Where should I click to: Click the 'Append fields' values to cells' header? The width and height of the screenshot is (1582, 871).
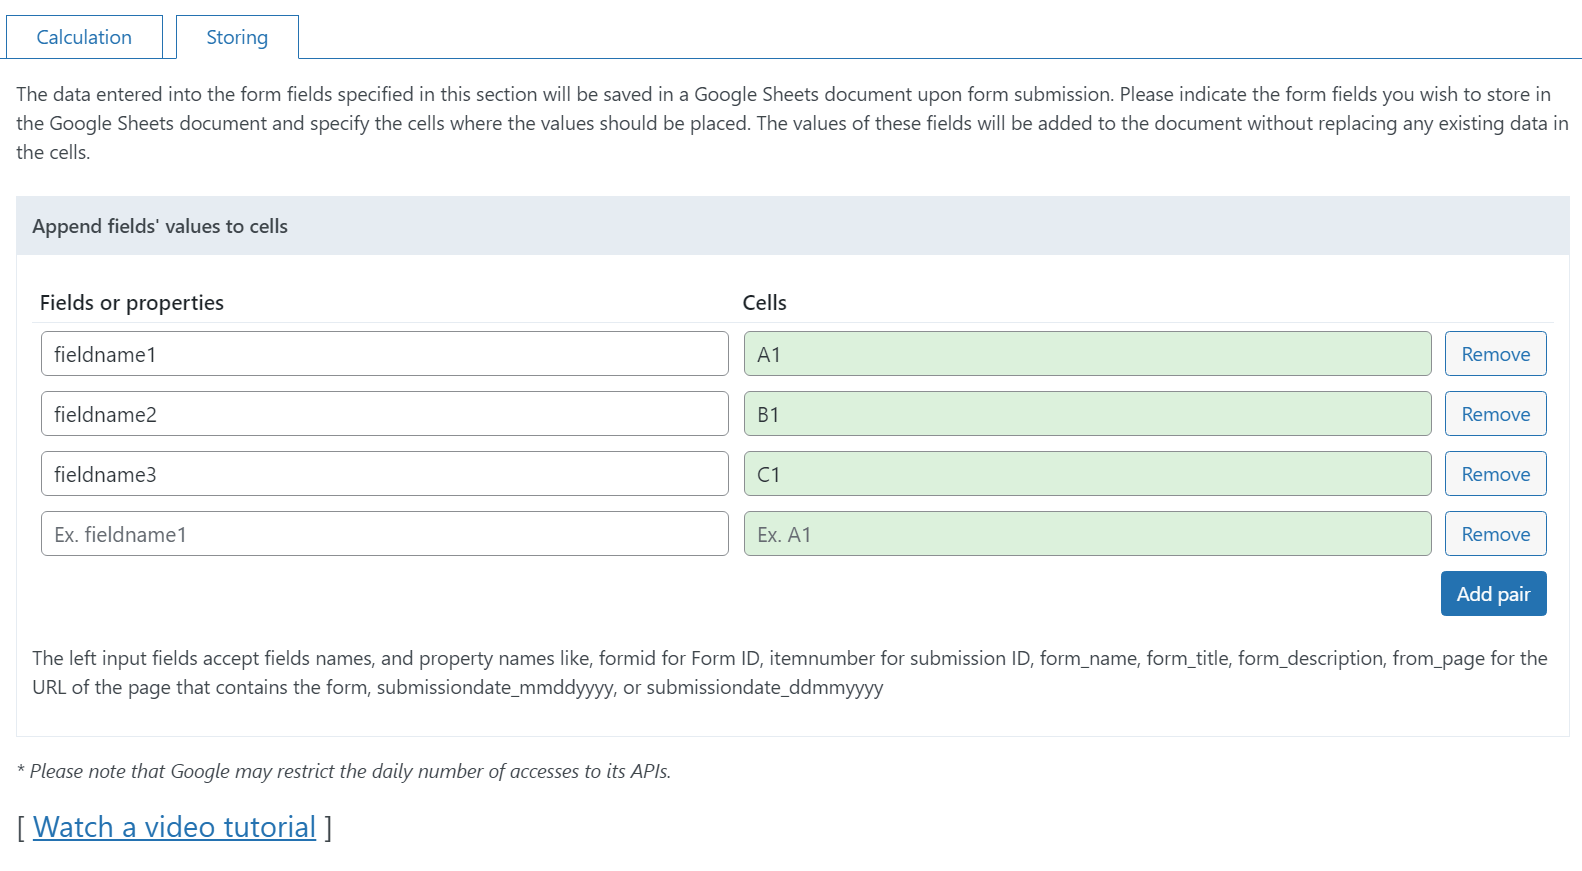click(160, 226)
